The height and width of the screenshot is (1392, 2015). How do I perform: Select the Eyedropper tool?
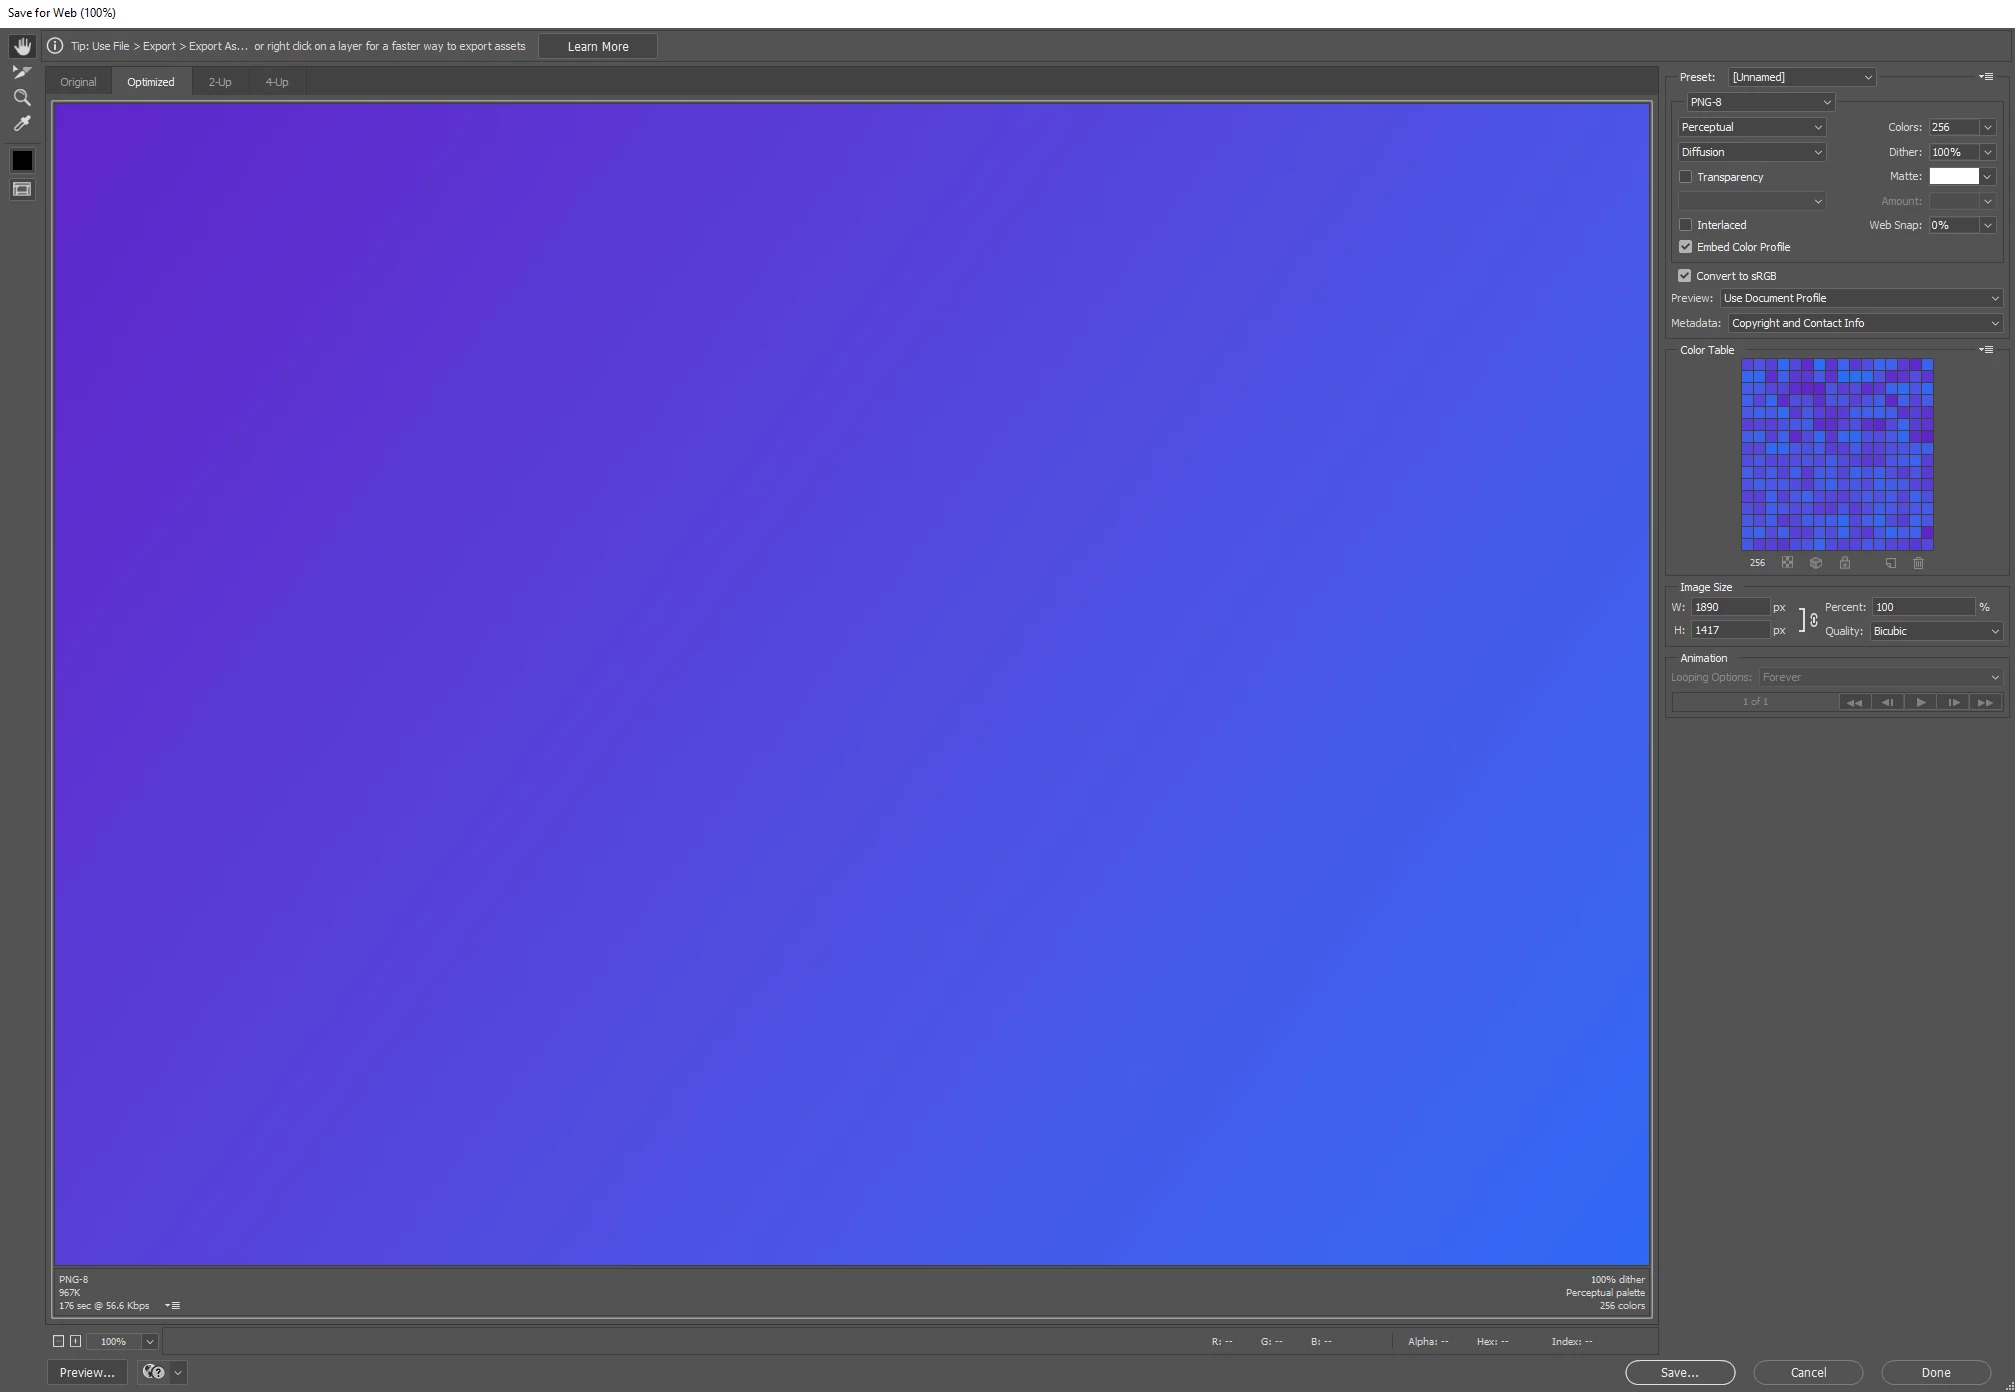point(22,124)
